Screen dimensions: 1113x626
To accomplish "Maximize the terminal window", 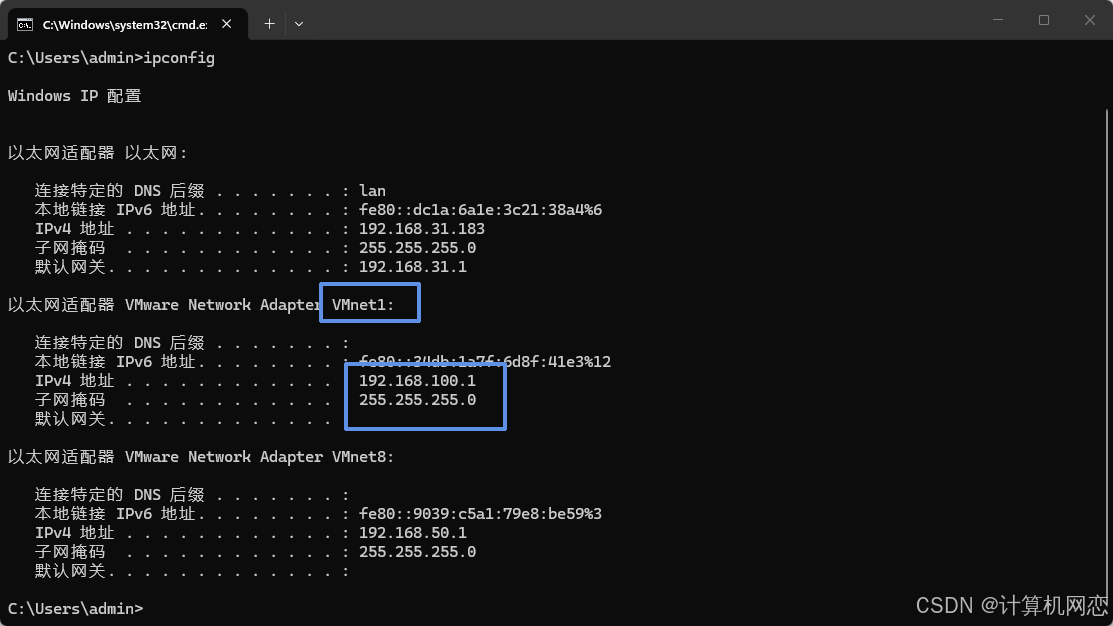I will (1043, 20).
